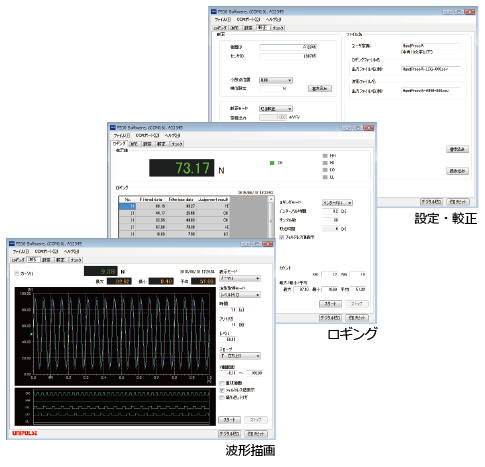Image resolution: width=485 pixels, height=467 pixels.
Task: Open the ヘルプ menu in the waveform window
Action: (71, 252)
